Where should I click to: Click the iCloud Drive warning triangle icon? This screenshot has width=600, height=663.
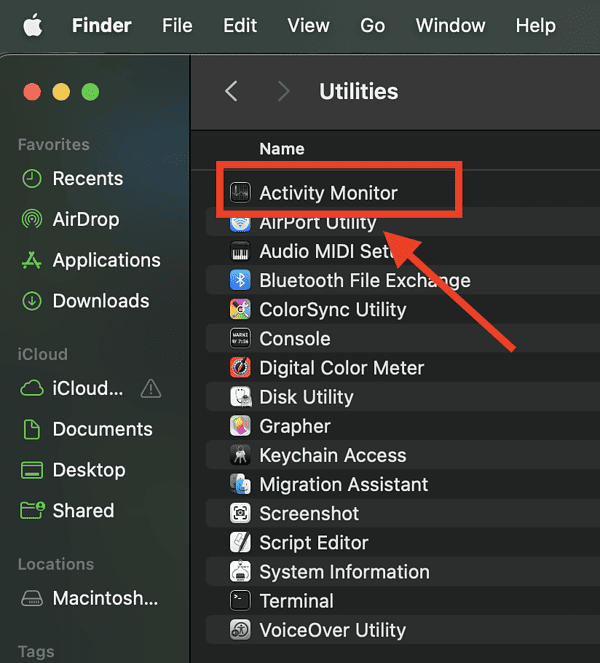point(150,388)
